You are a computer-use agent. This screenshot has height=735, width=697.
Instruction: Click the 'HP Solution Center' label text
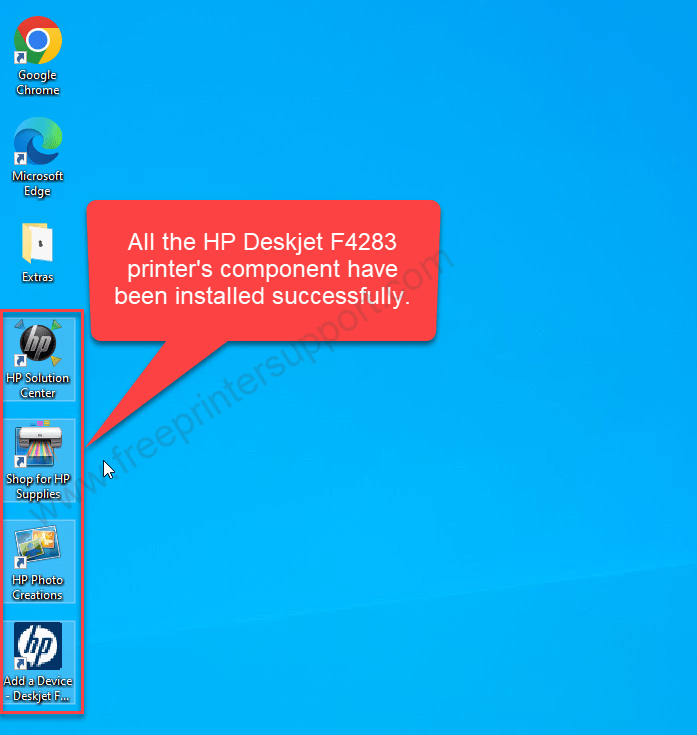pos(37,385)
